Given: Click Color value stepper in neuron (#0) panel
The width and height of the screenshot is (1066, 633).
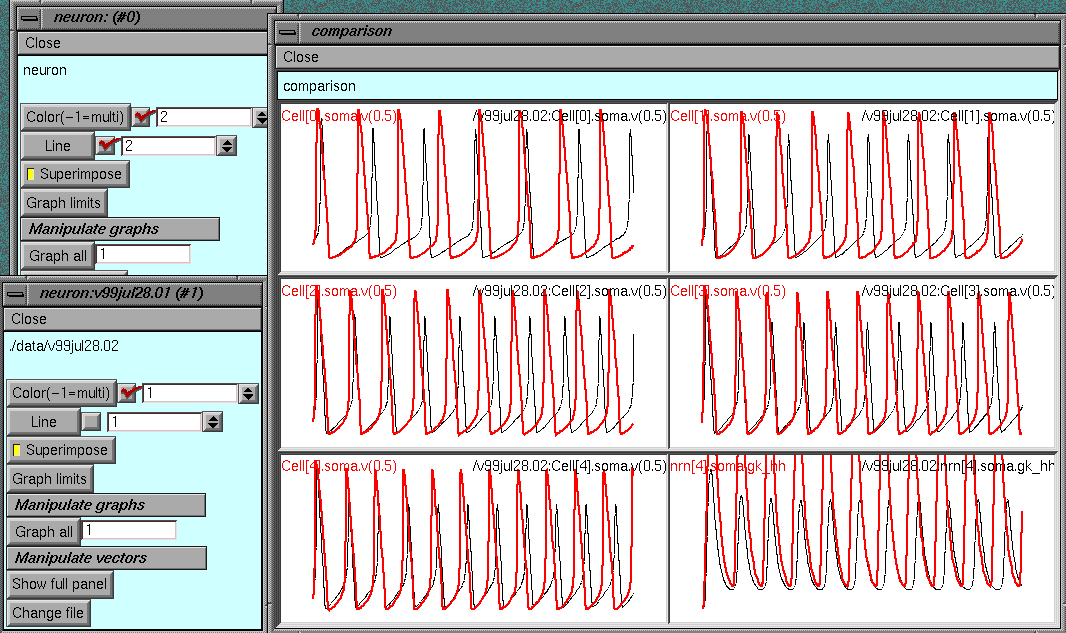Looking at the screenshot, I should (260, 118).
